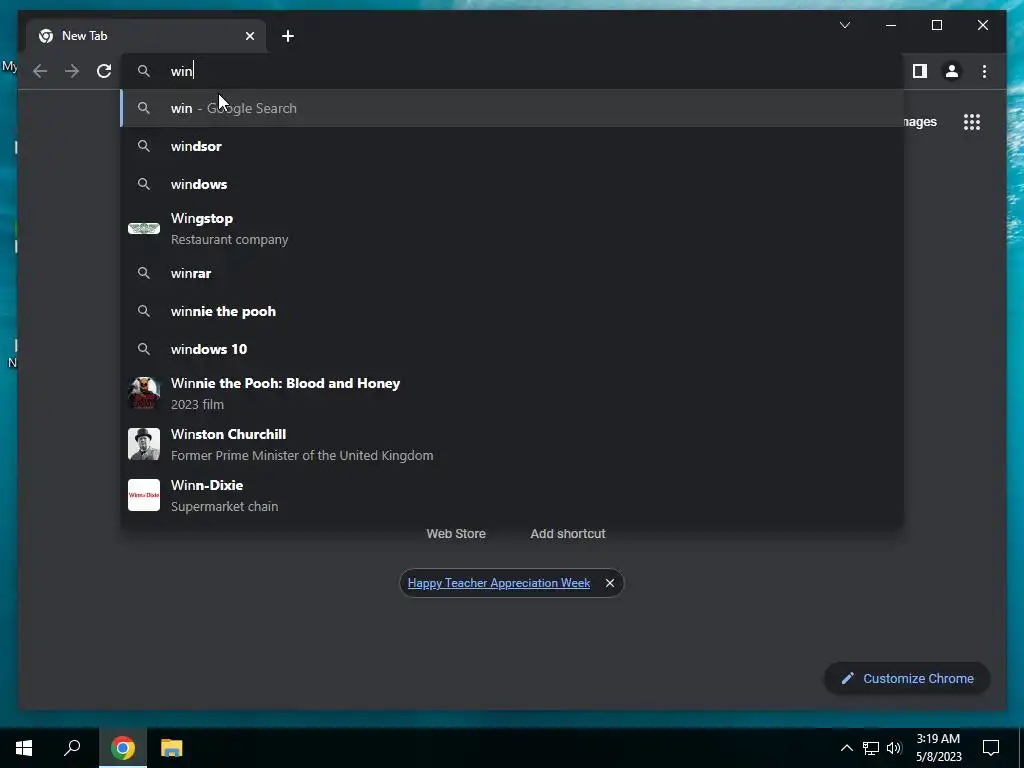
Task: Click the Add shortcut button
Action: pyautogui.click(x=568, y=534)
